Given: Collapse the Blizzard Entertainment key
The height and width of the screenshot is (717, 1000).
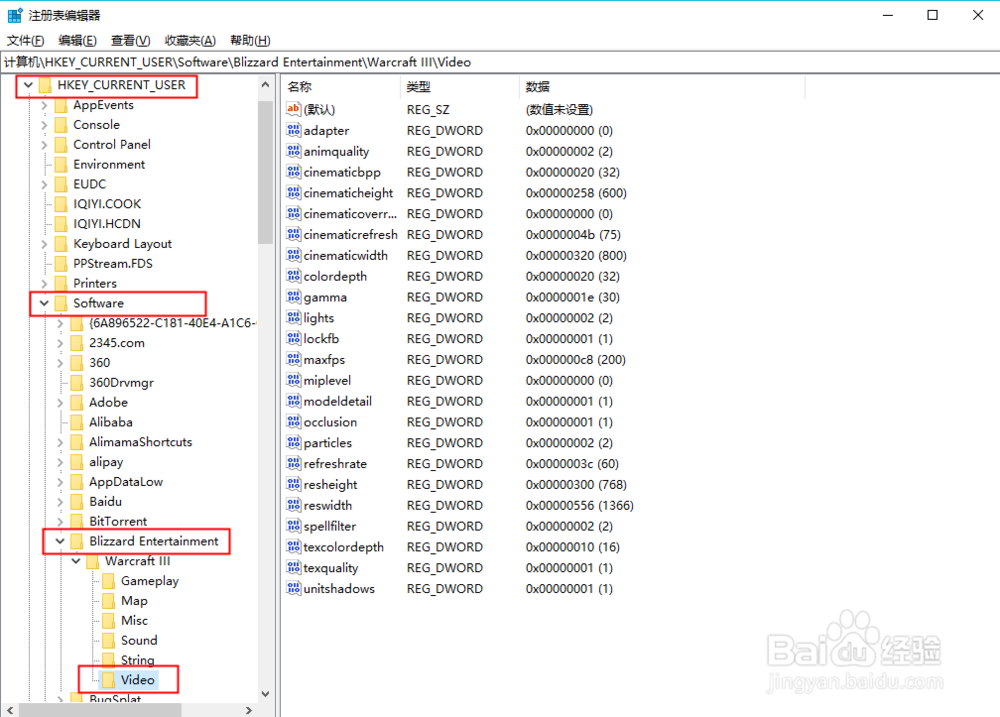Looking at the screenshot, I should pyautogui.click(x=60, y=541).
